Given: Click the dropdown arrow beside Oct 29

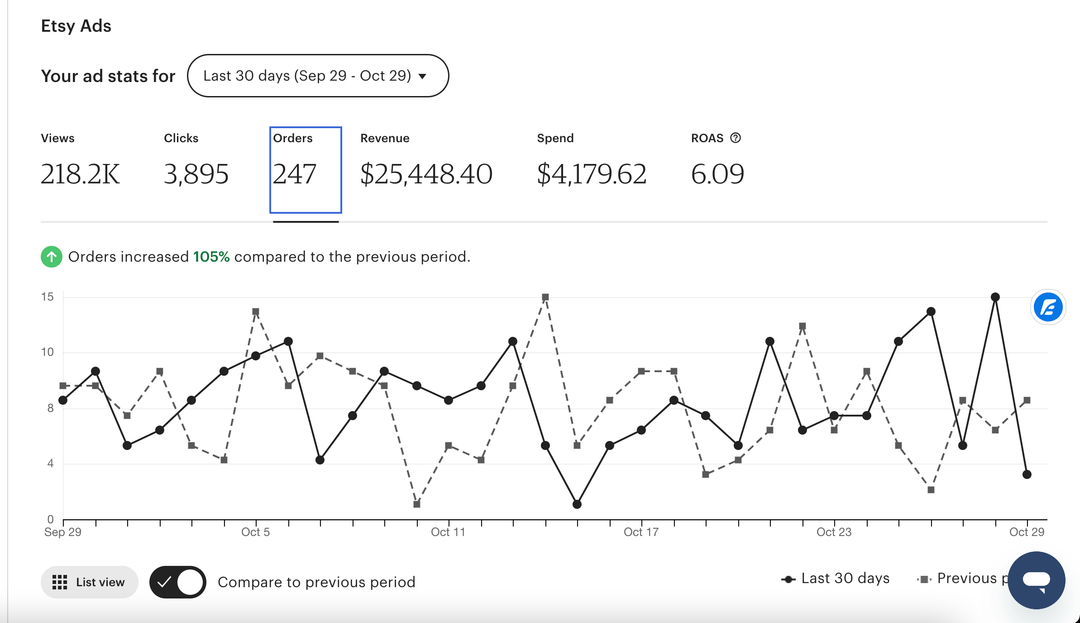Looking at the screenshot, I should click(x=422, y=77).
